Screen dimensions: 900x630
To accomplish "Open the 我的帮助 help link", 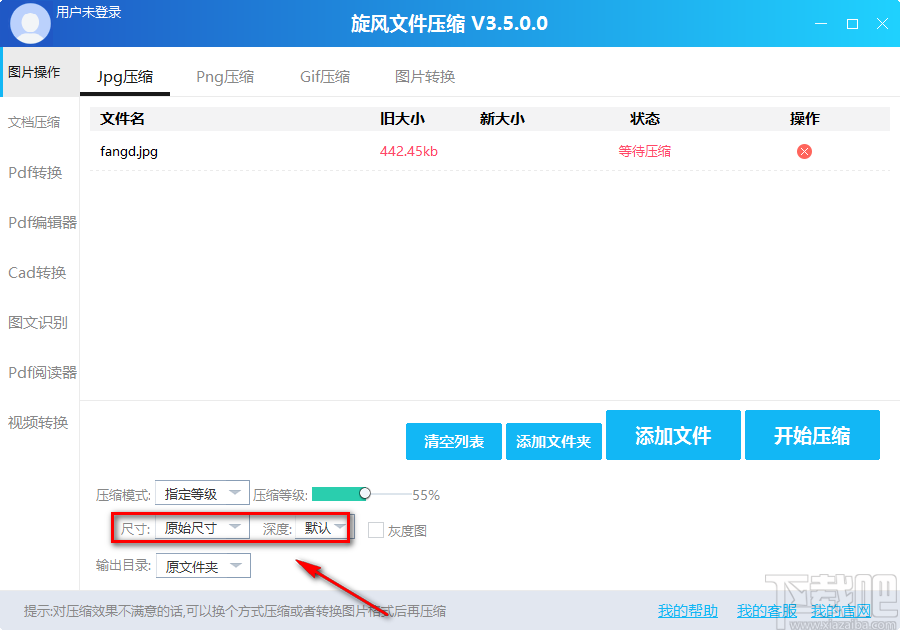I will coord(687,610).
